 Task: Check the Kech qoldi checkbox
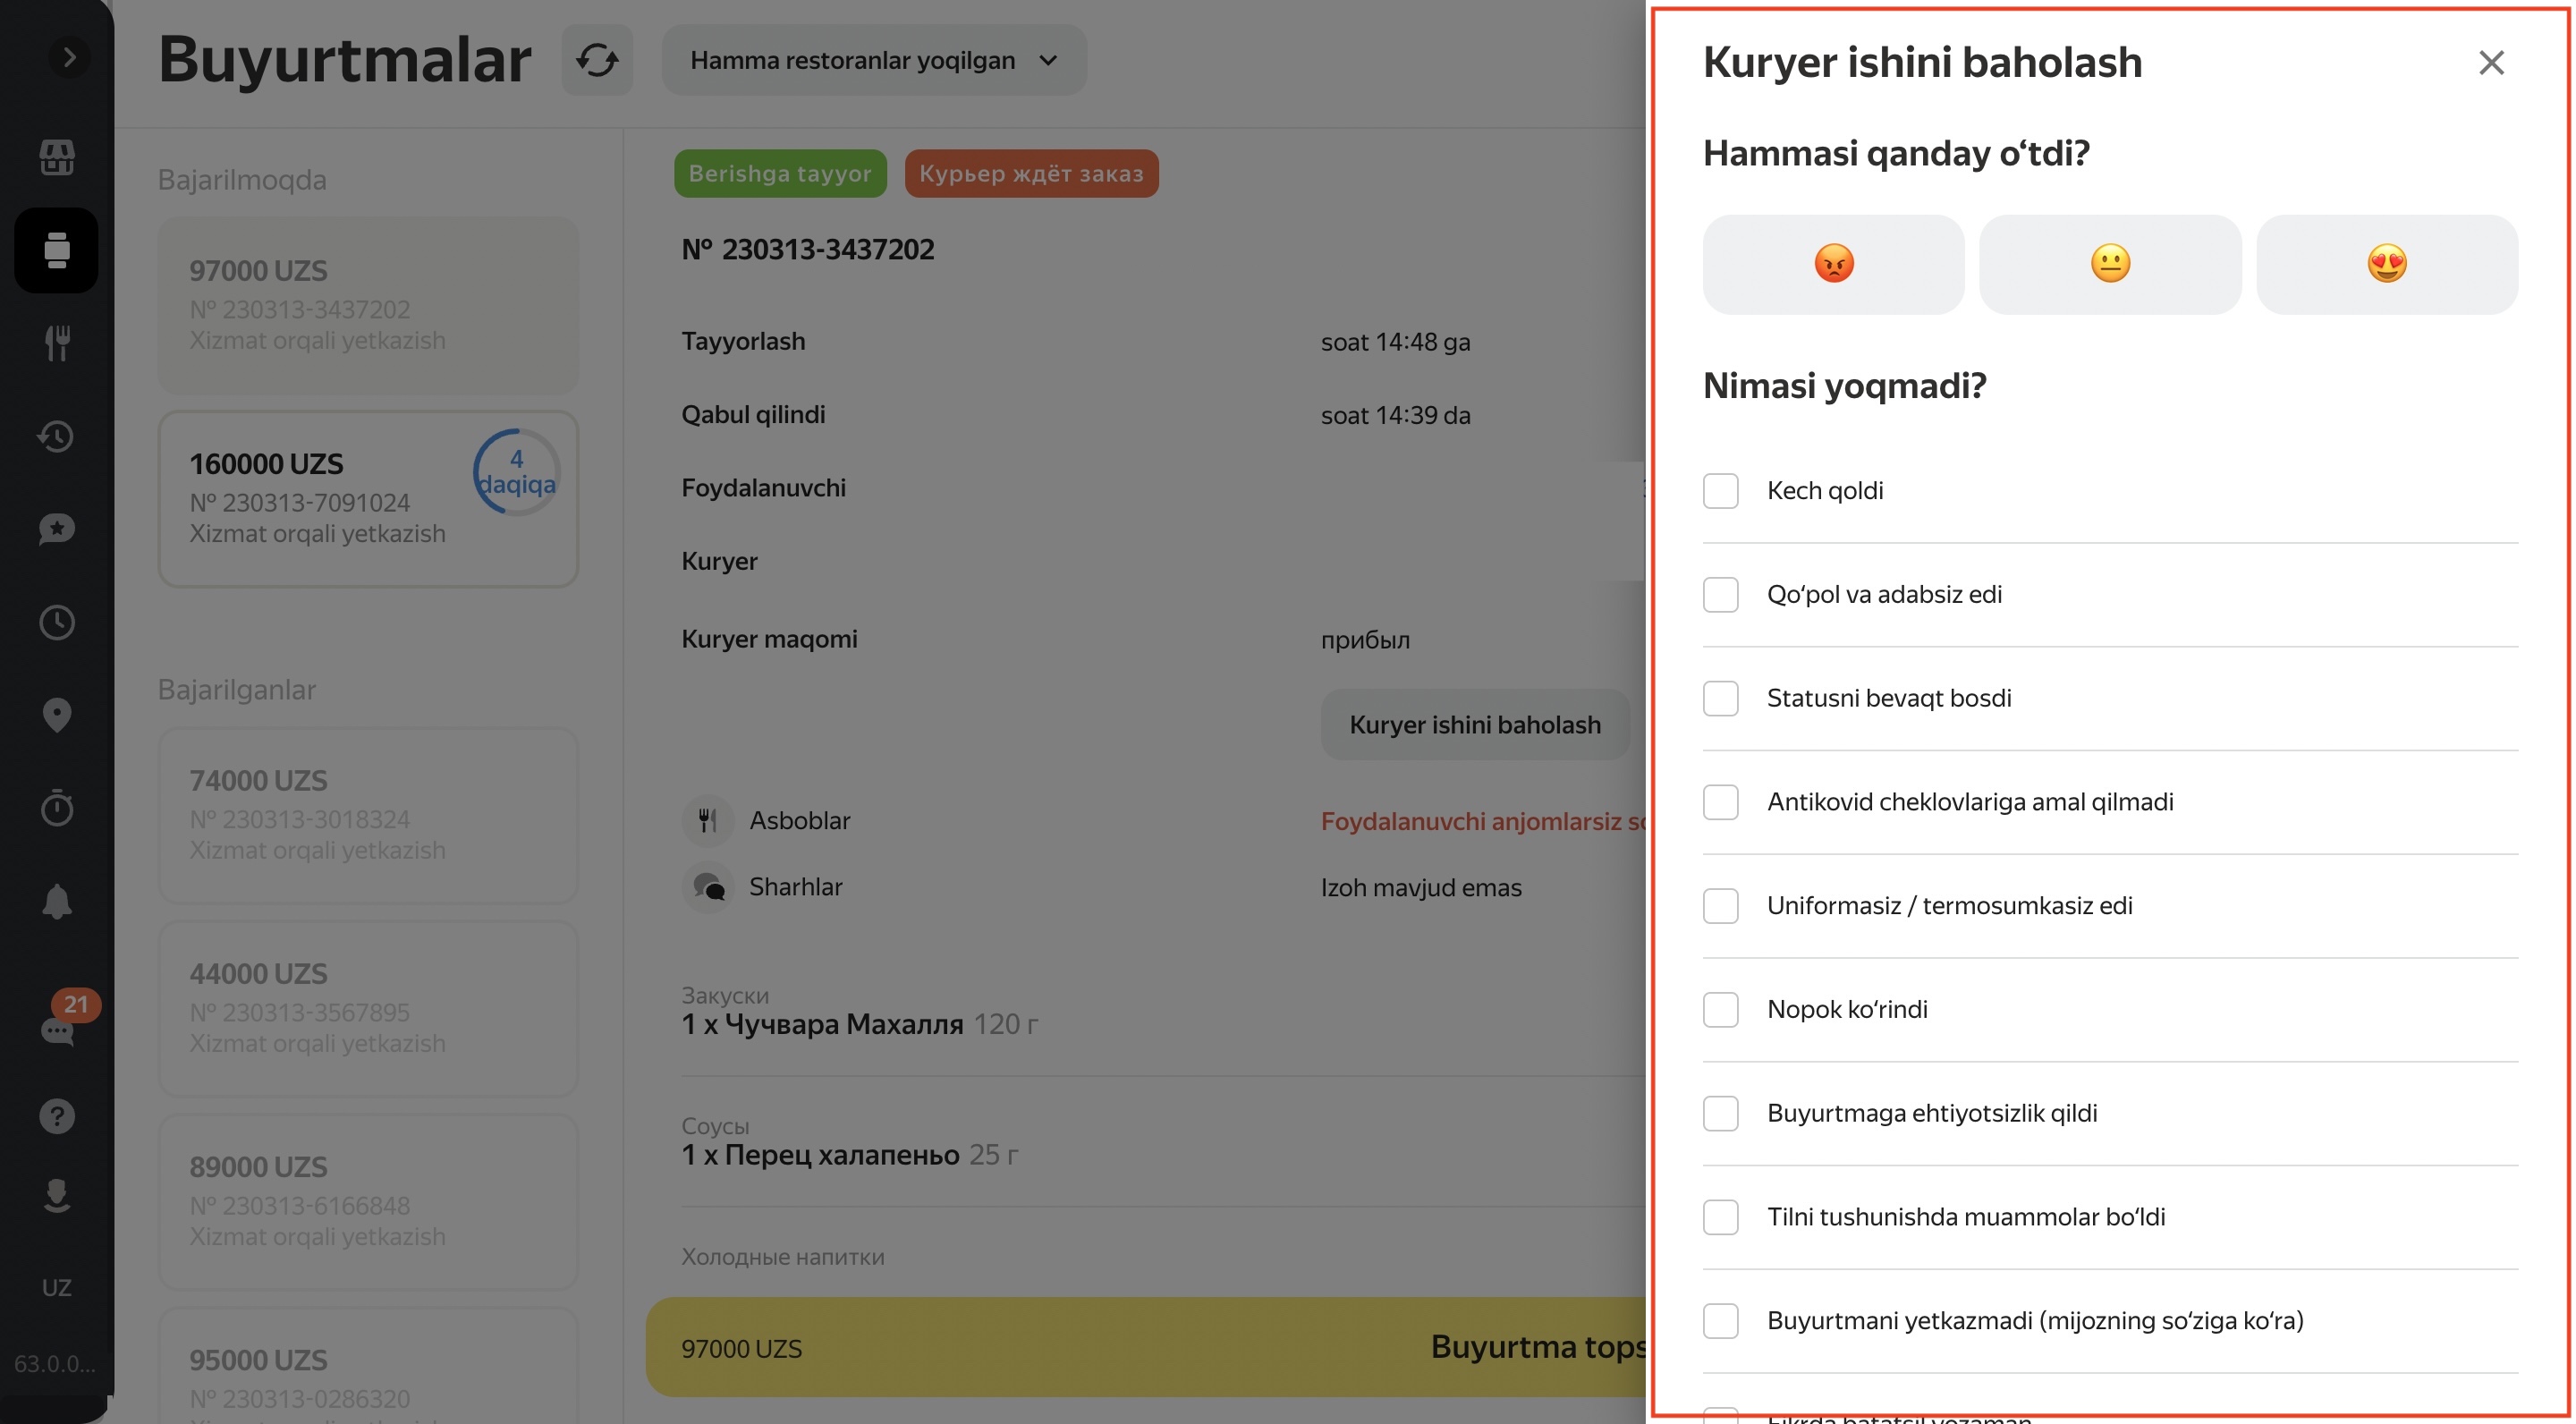1721,491
